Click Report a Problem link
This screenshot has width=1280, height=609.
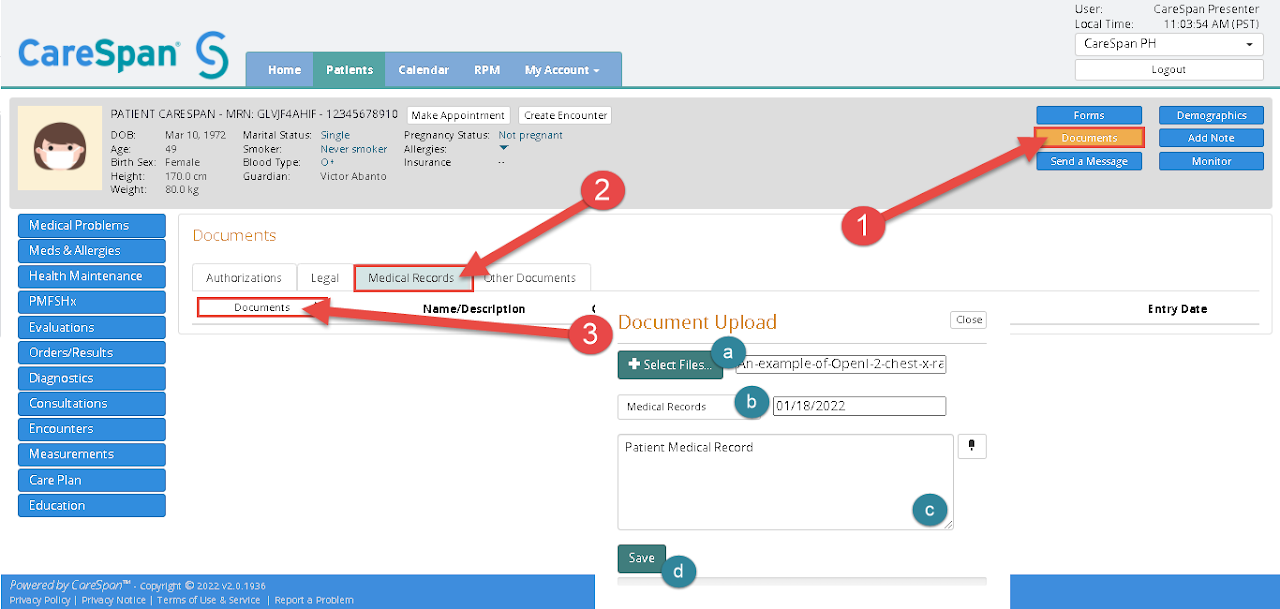point(314,600)
